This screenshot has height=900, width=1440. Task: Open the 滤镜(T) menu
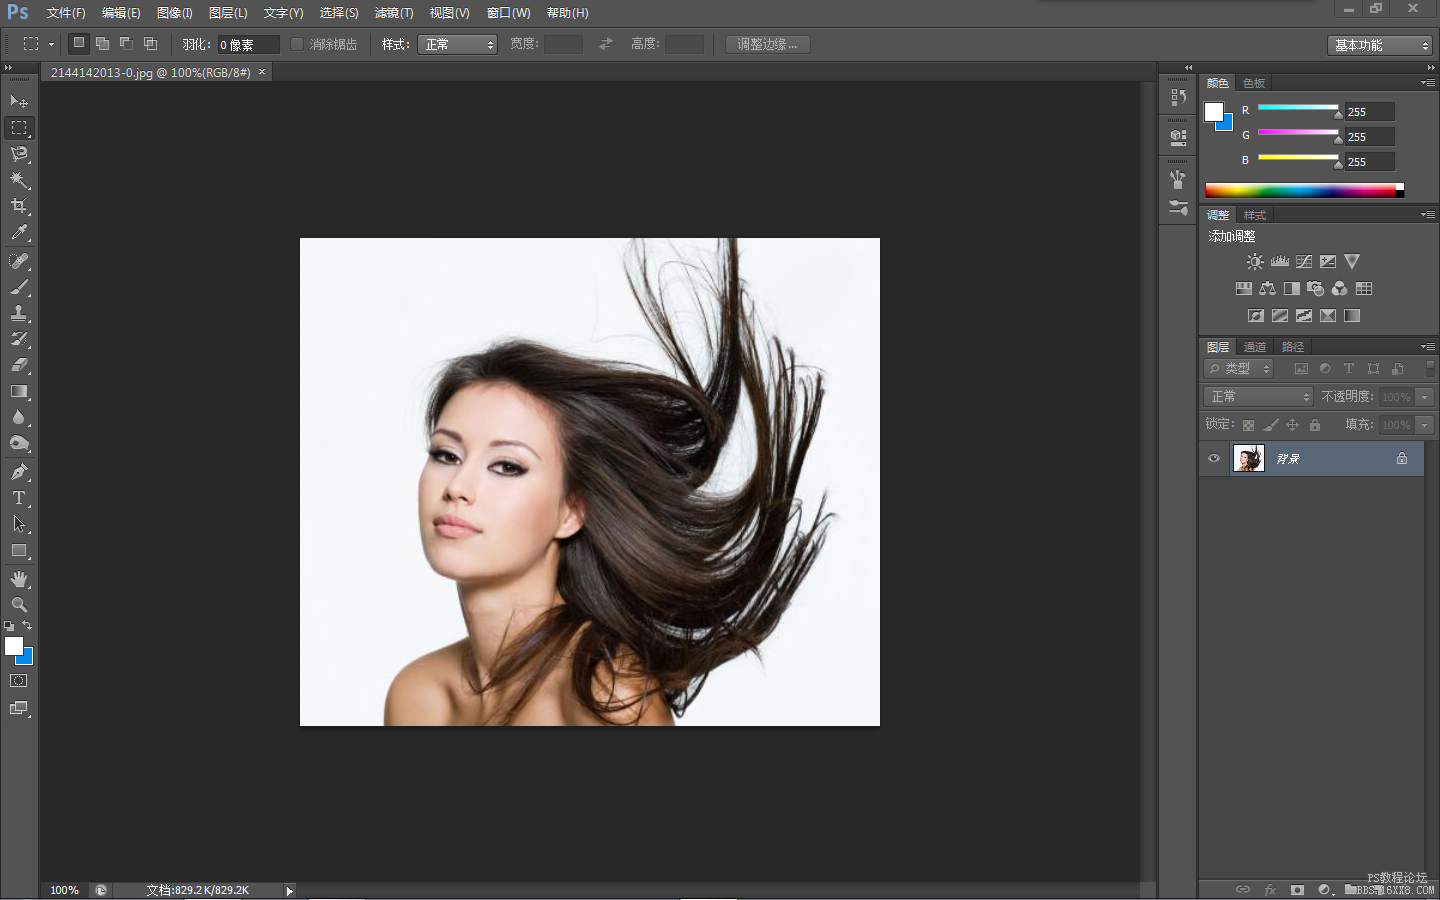[394, 13]
